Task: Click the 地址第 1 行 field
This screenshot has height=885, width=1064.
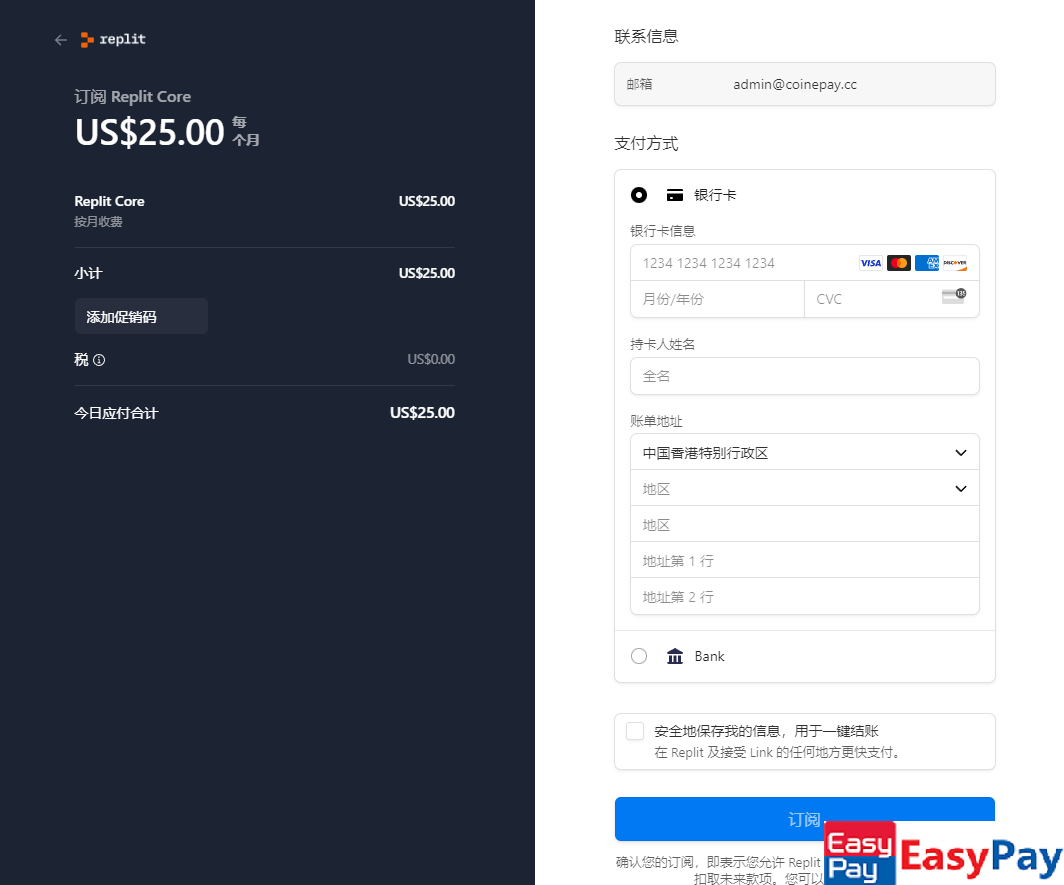Action: [x=805, y=561]
